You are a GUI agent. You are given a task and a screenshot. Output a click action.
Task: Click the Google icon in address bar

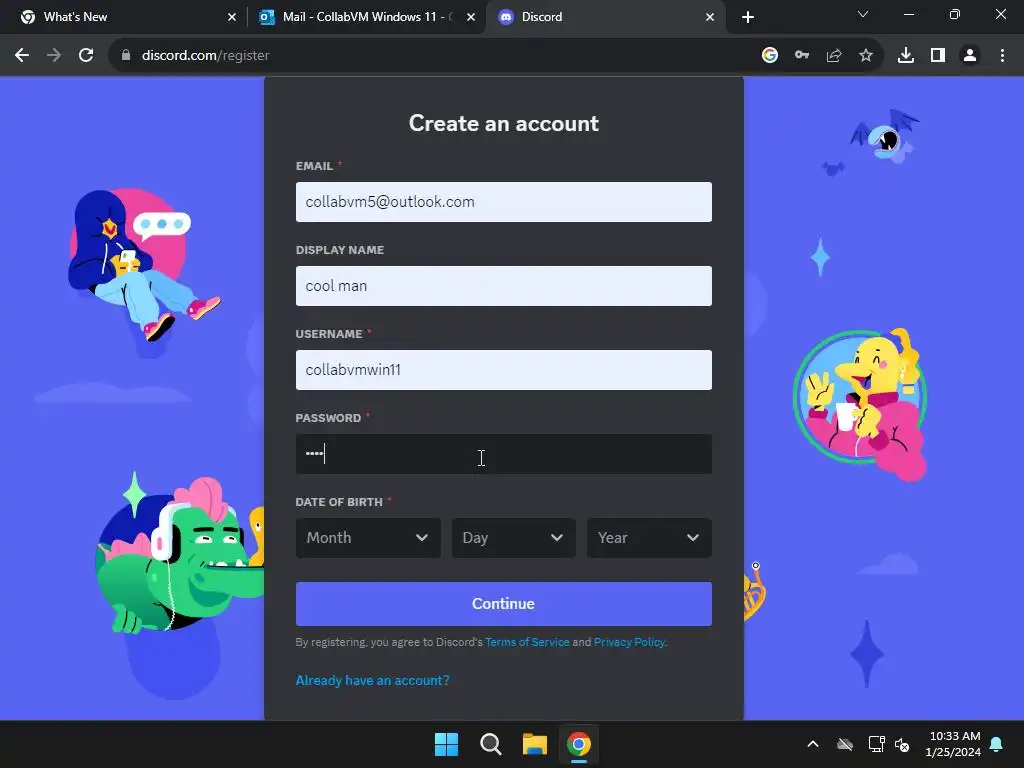(770, 56)
